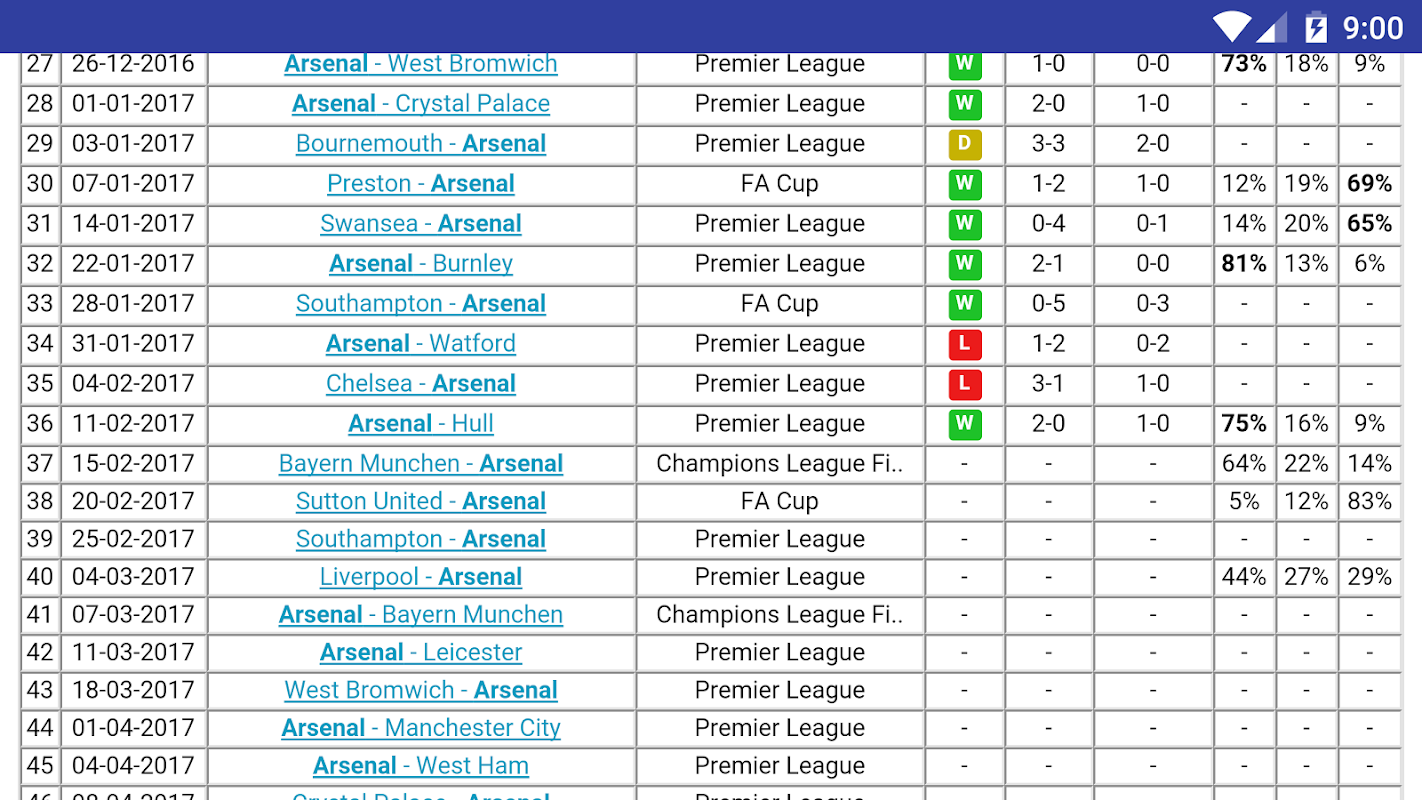Click the 0-5 score for Southampton - Arsenal
The image size is (1422, 800).
click(1048, 304)
